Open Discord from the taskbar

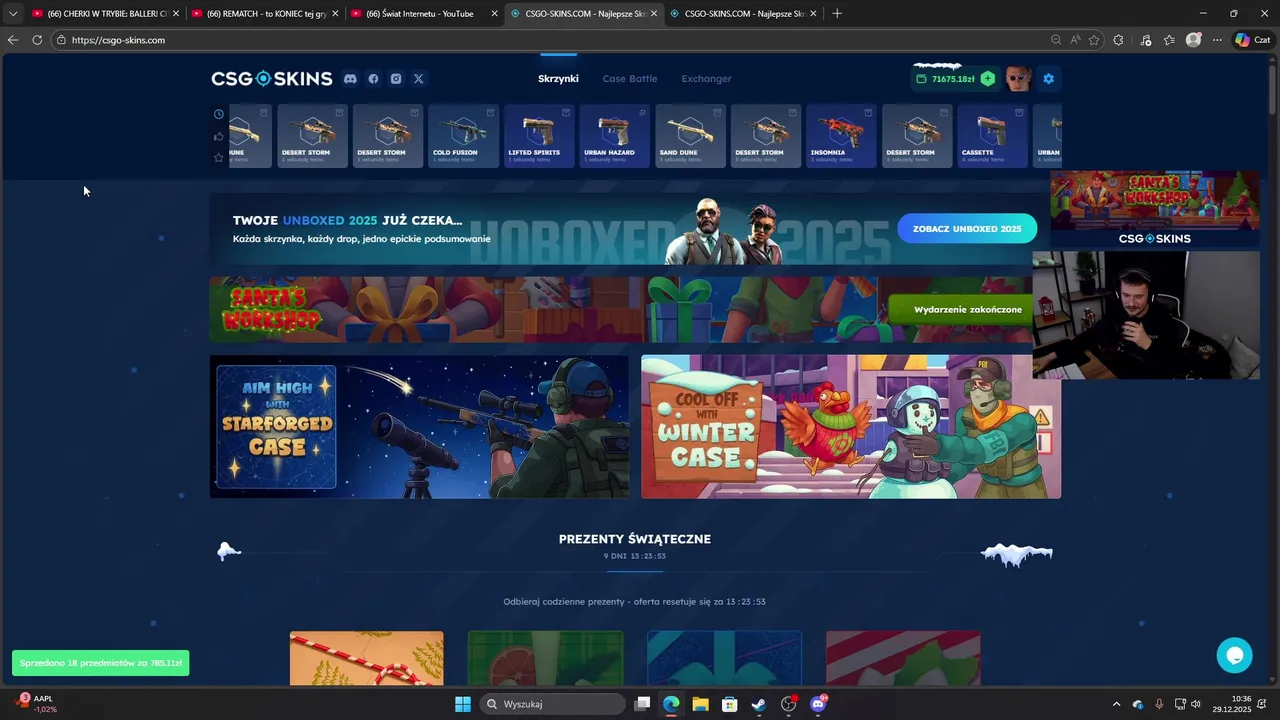click(818, 704)
